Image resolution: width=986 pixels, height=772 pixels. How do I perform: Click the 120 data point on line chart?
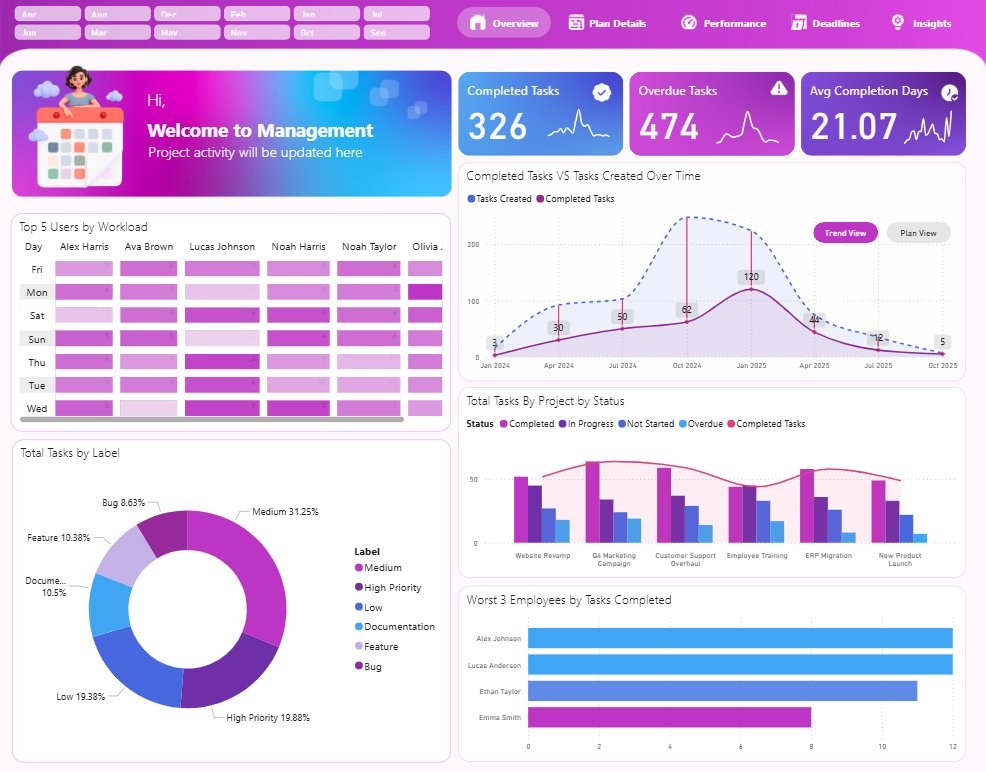point(751,289)
